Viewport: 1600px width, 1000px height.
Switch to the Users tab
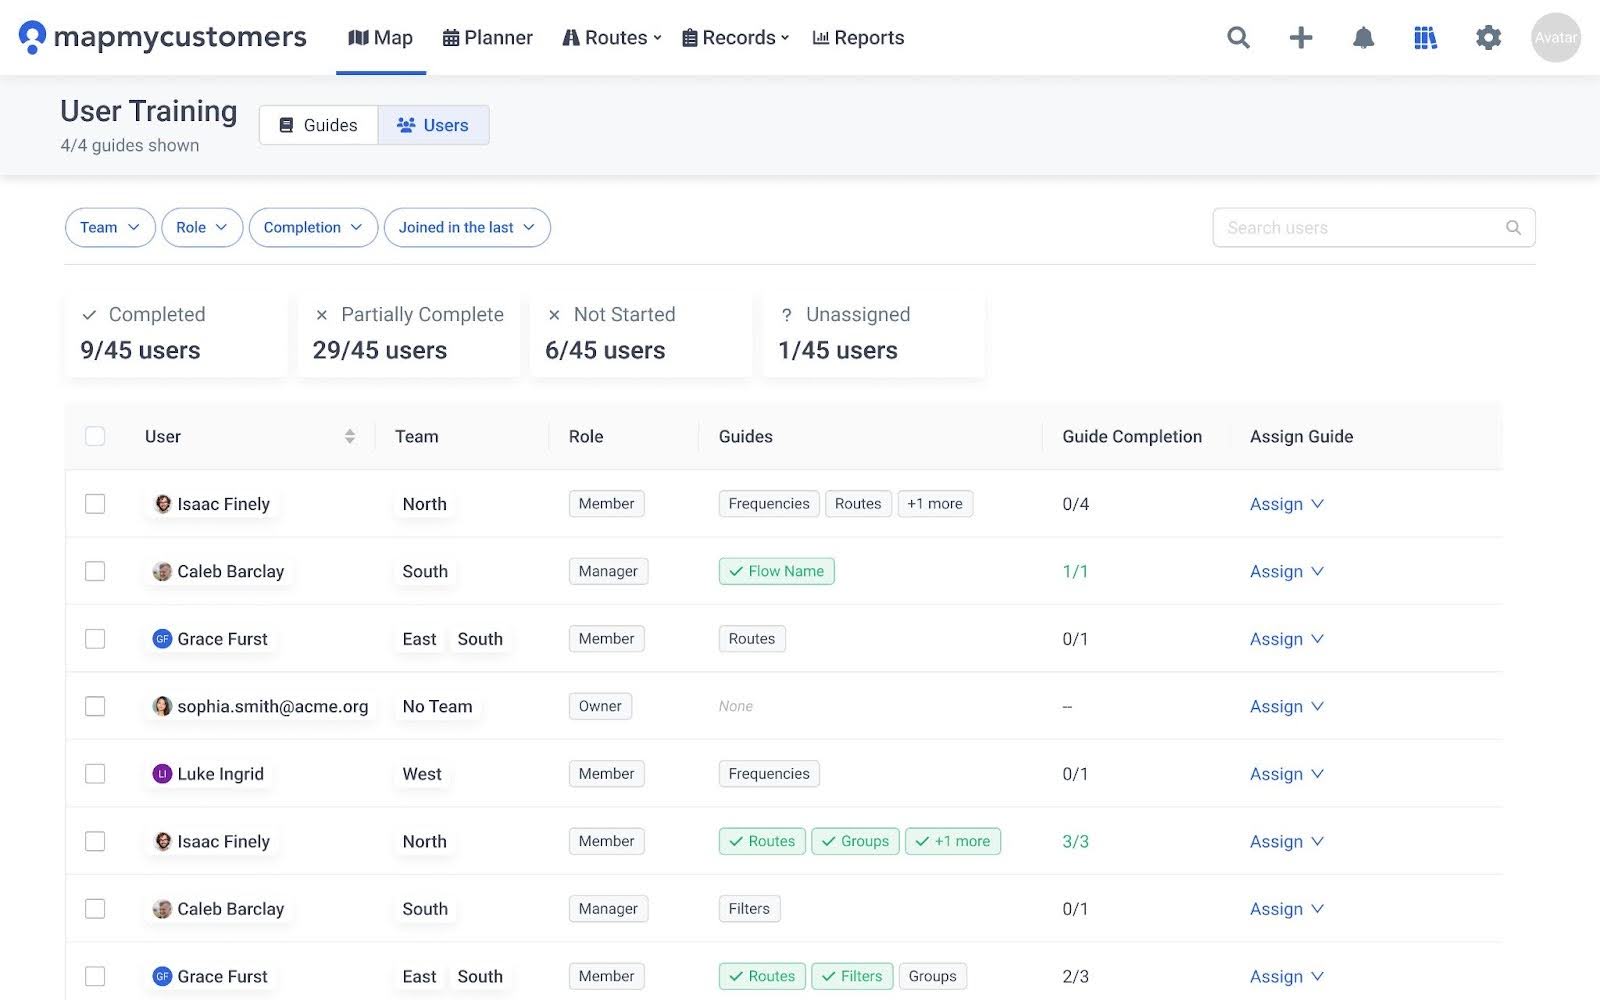tap(433, 125)
